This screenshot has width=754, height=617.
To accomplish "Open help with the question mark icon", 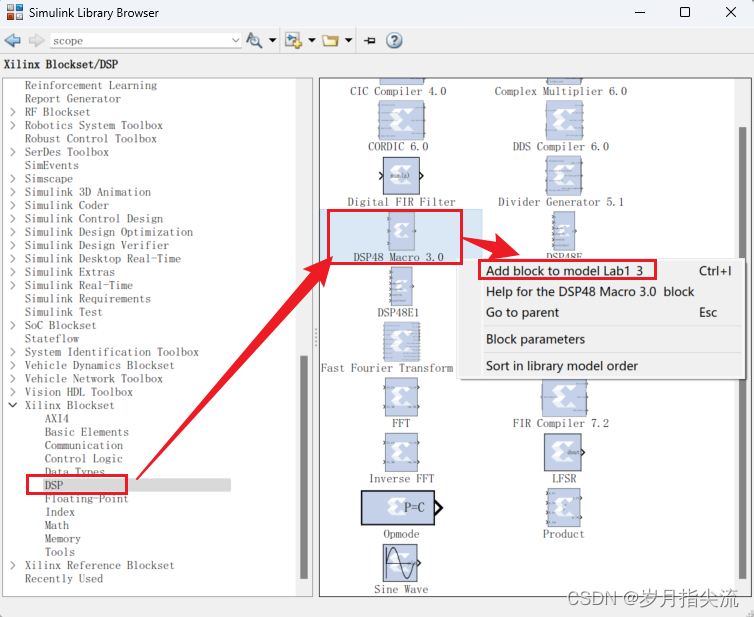I will (x=394, y=40).
